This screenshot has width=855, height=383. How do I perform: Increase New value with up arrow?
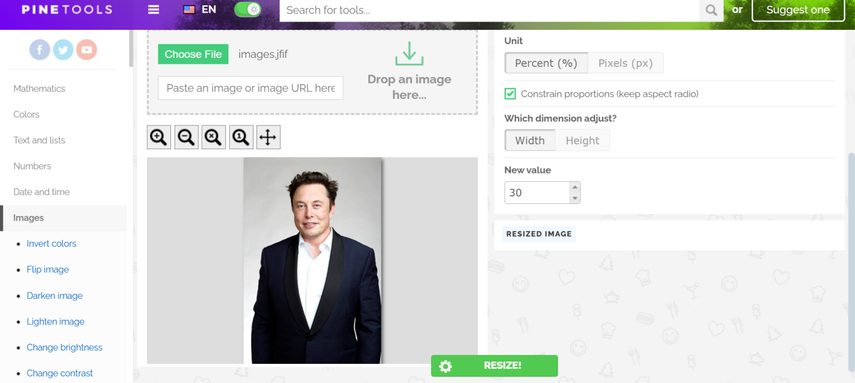(x=574, y=188)
